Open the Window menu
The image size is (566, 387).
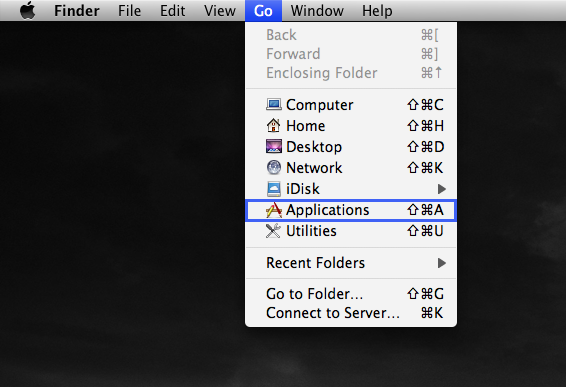click(317, 10)
